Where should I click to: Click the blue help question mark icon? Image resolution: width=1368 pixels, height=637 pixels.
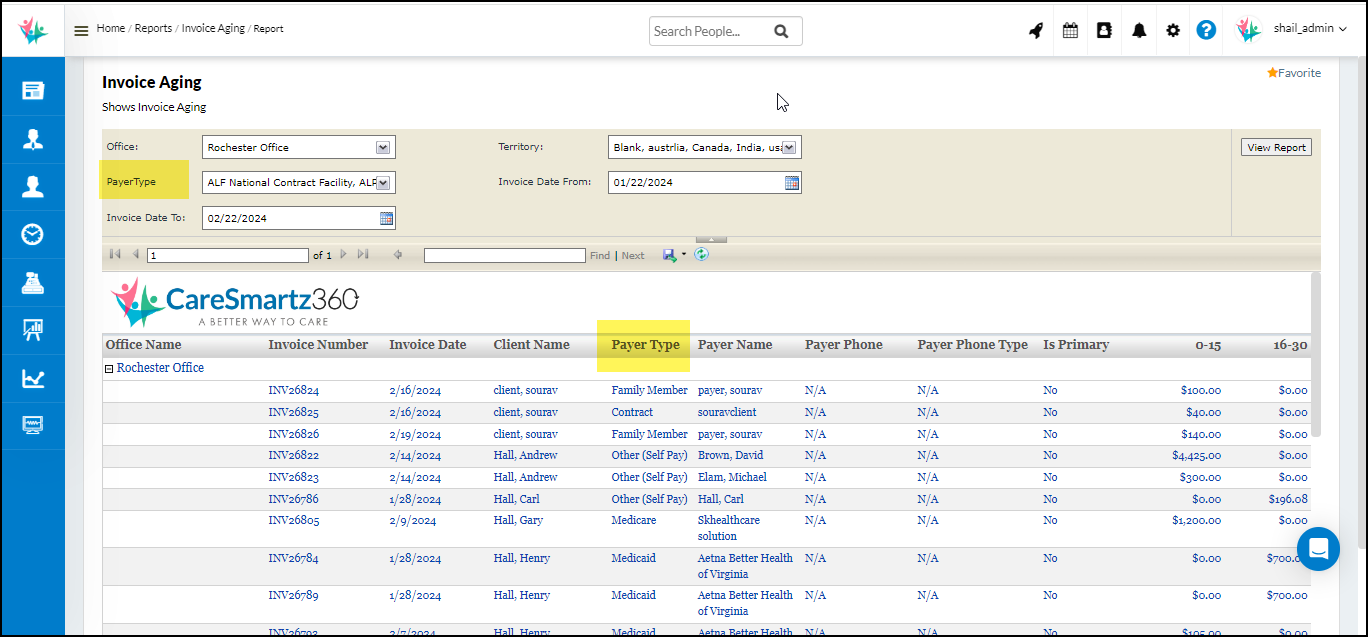tap(1206, 31)
